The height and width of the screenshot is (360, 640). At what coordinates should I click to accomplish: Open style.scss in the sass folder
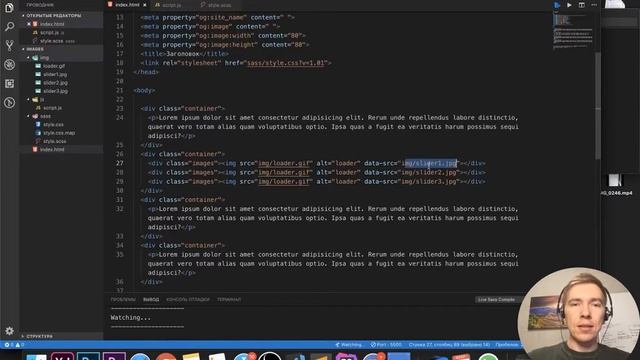(x=55, y=141)
